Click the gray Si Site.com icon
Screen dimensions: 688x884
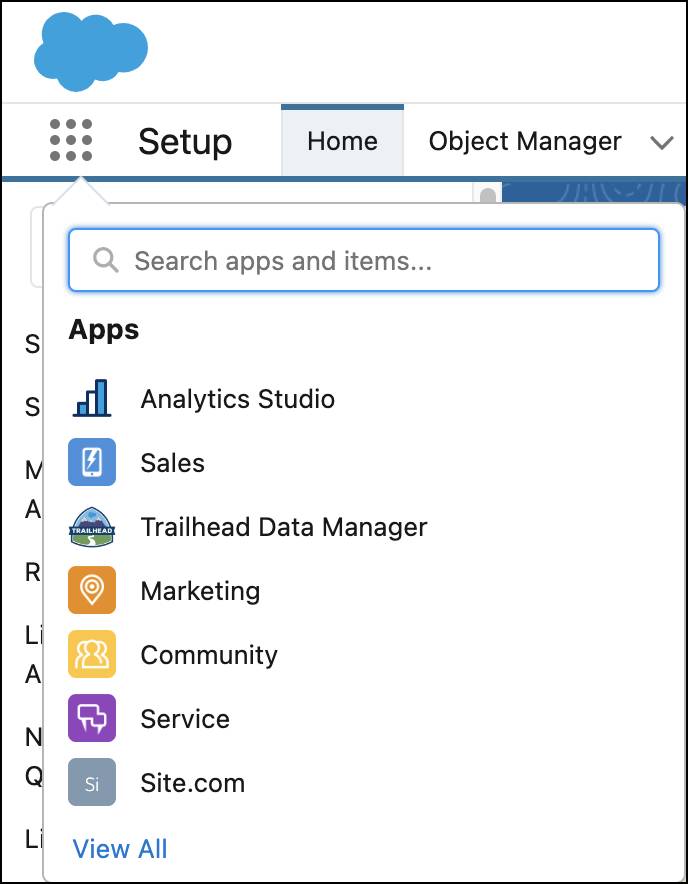[x=92, y=783]
